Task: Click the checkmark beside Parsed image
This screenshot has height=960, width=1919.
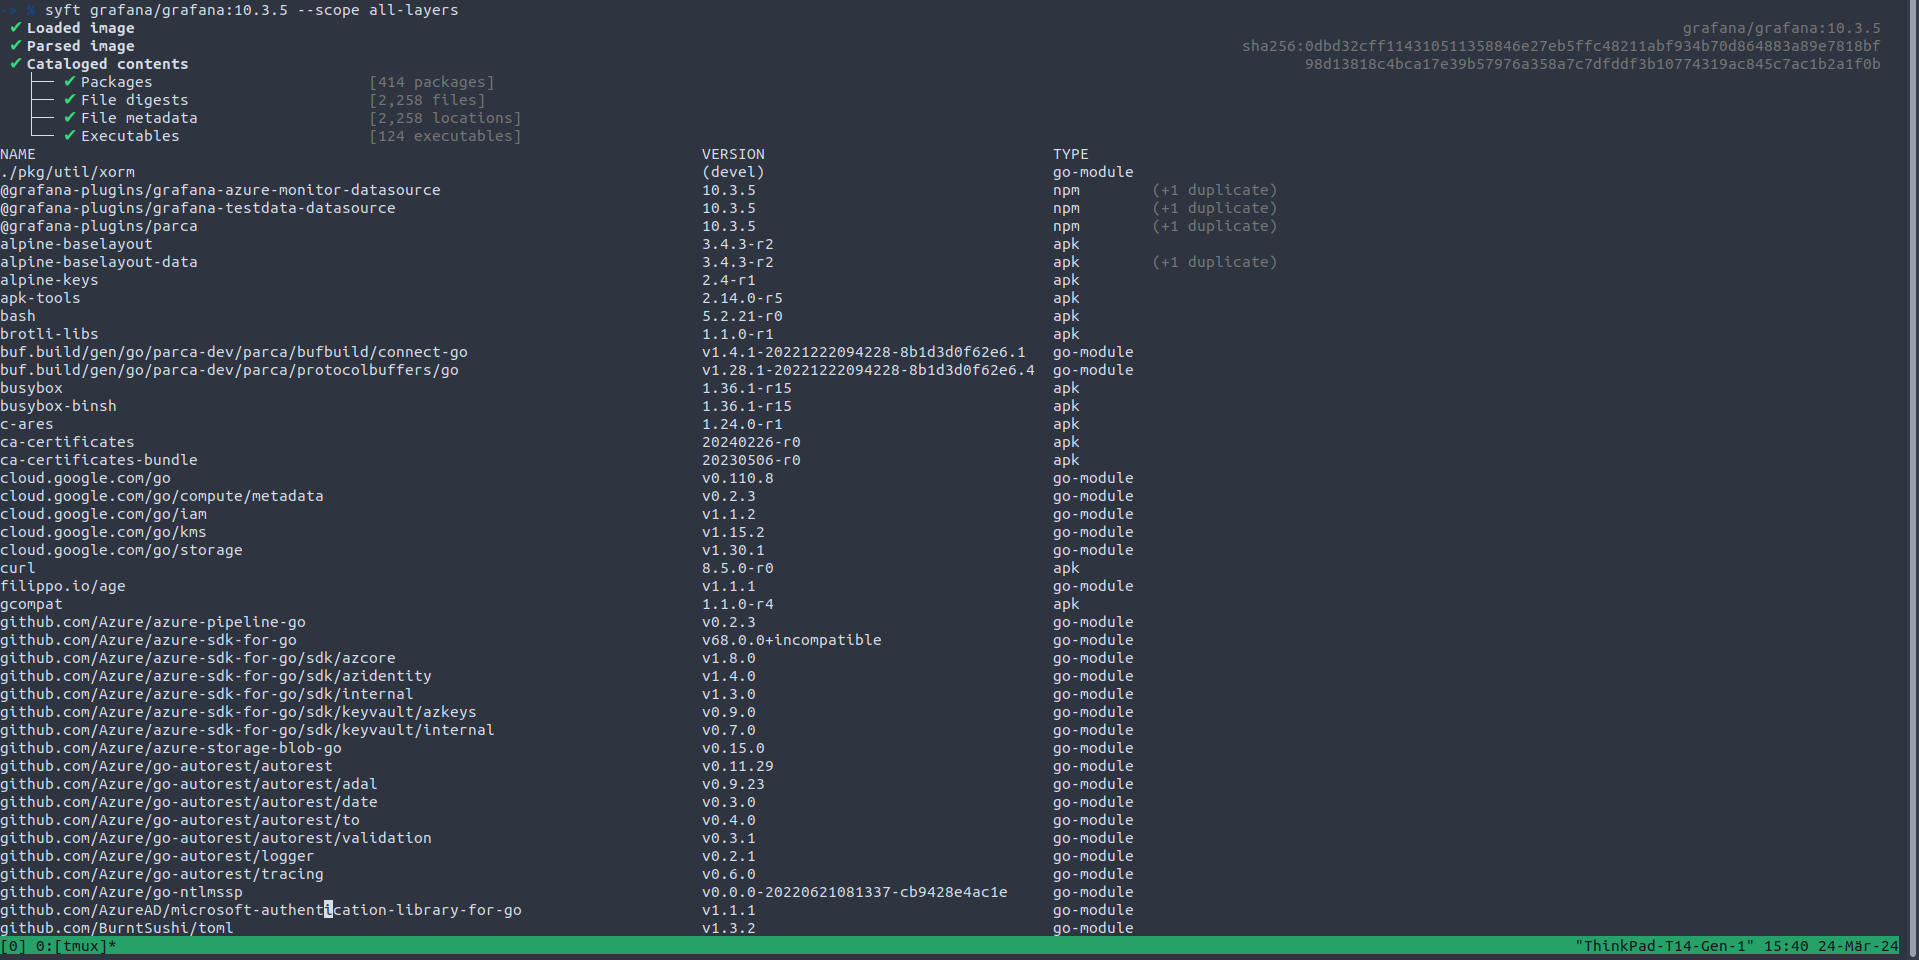Action: (x=16, y=46)
